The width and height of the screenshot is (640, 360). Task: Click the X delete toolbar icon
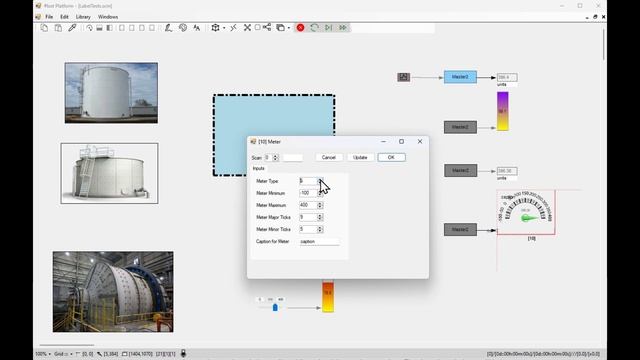[247, 28]
